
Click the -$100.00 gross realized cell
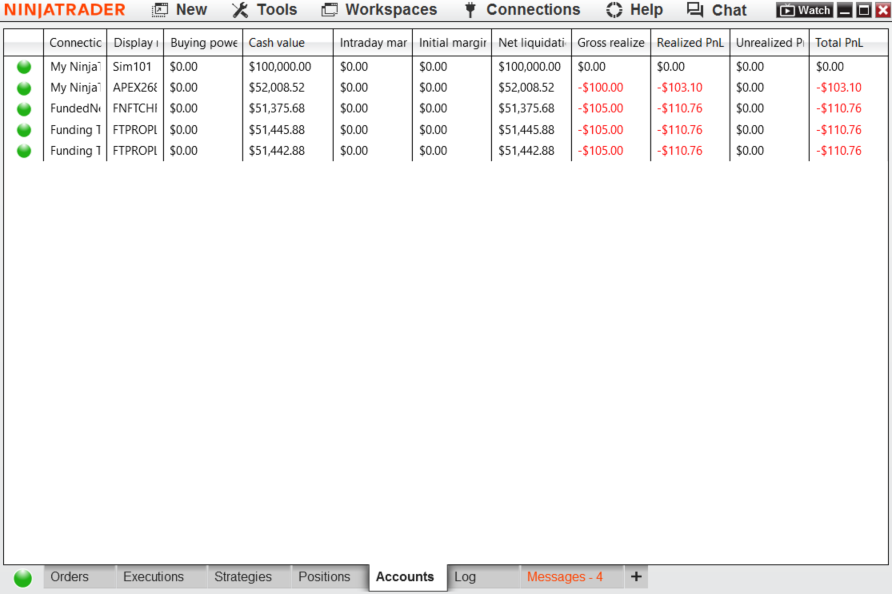point(611,88)
